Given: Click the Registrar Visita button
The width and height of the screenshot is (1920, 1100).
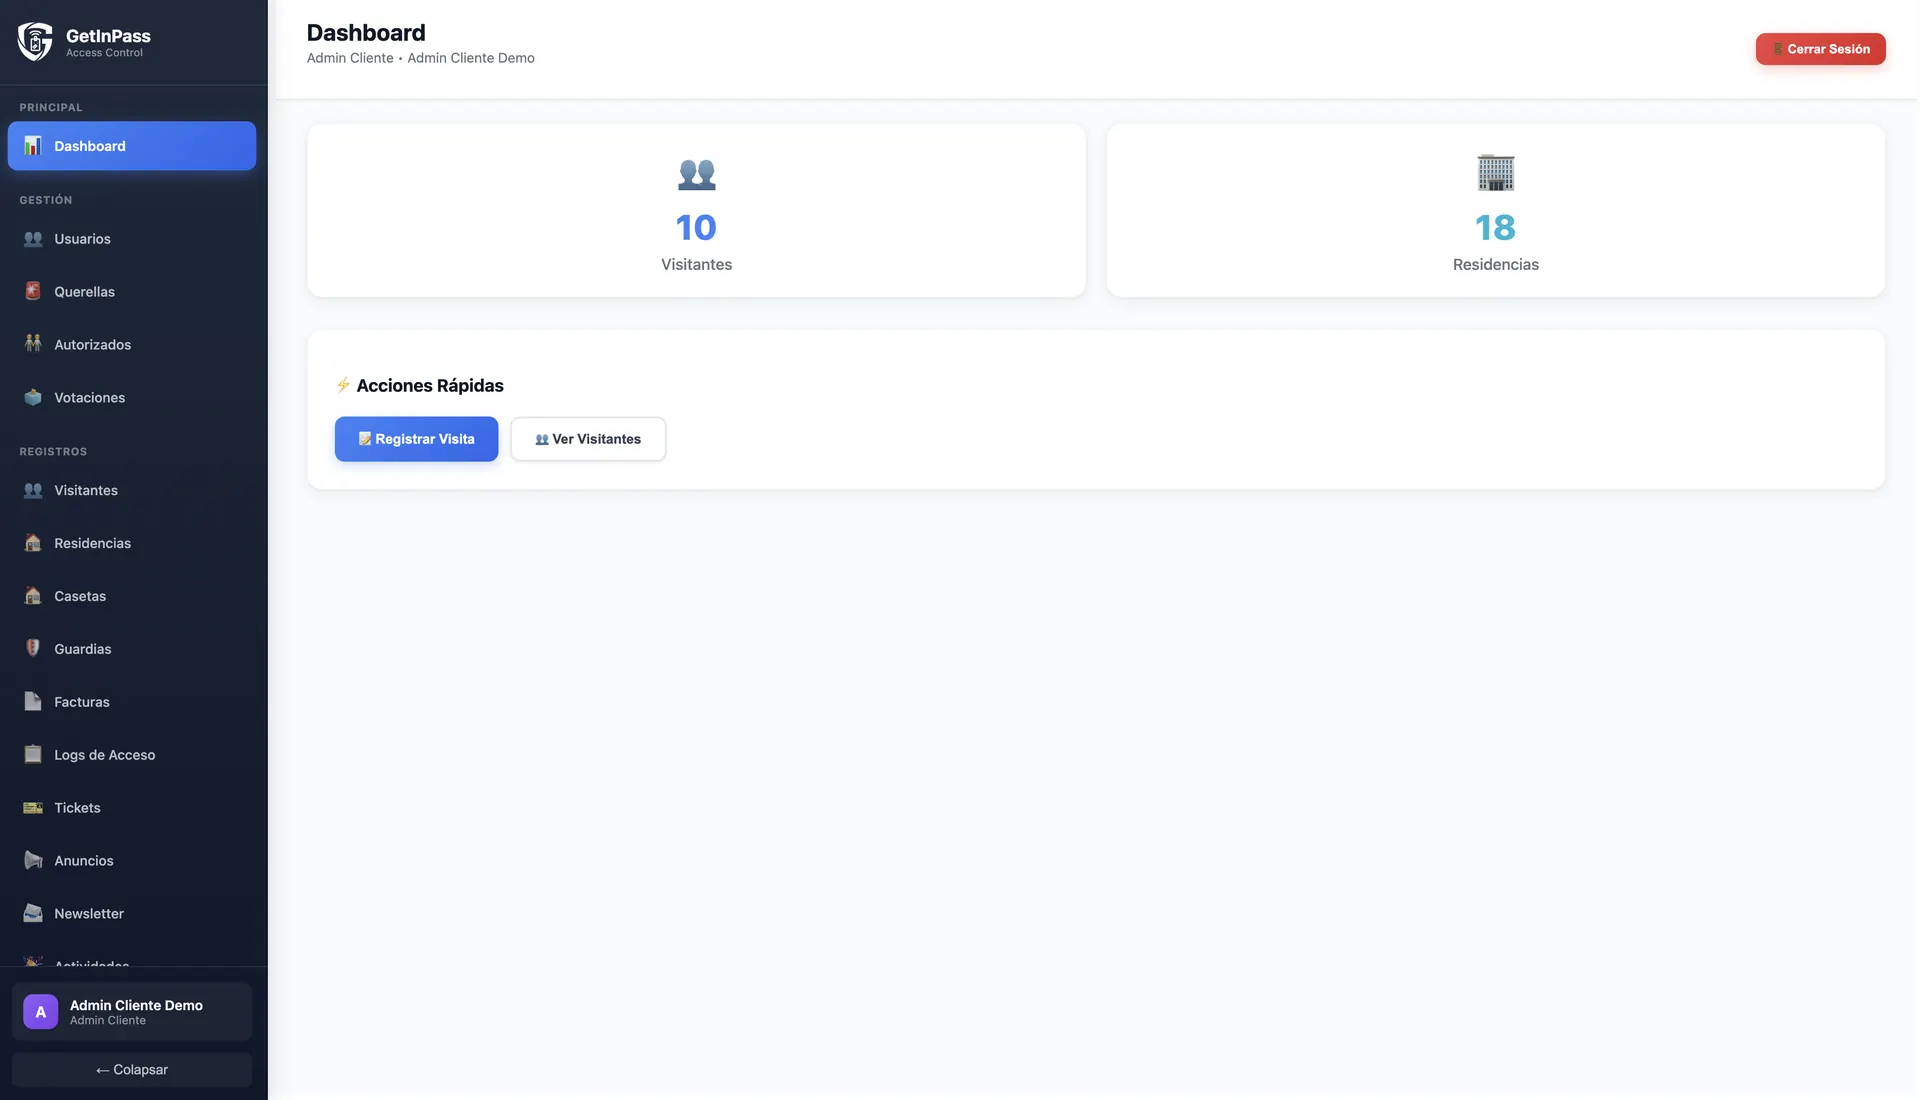Looking at the screenshot, I should (416, 439).
